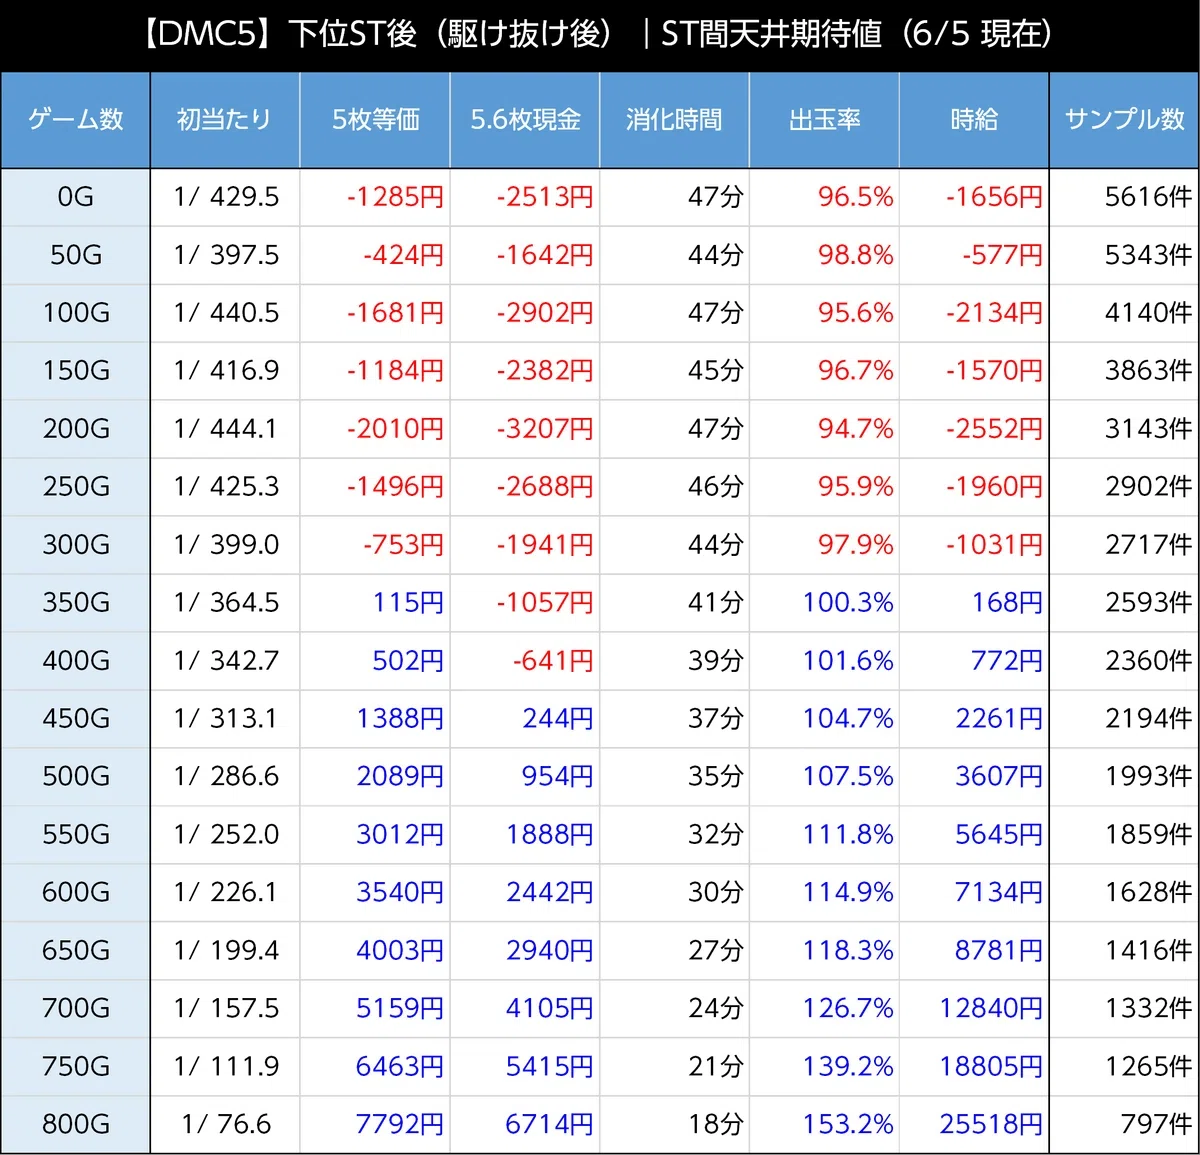Select the 150G row label

[76, 371]
